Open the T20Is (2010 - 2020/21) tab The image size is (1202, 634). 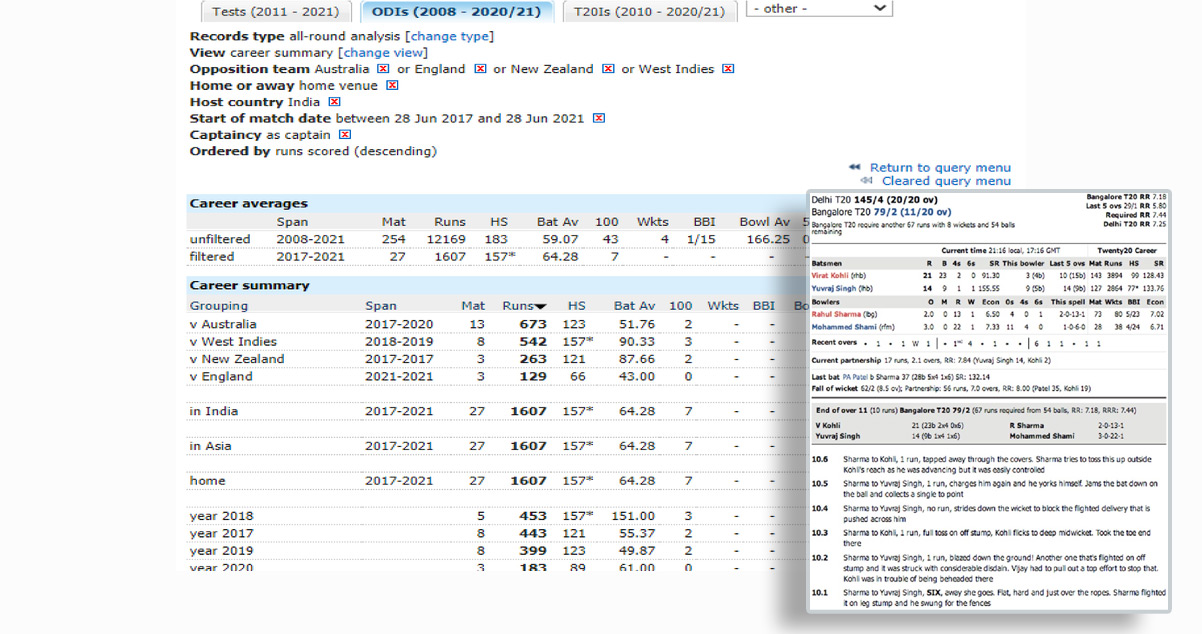[x=644, y=11]
